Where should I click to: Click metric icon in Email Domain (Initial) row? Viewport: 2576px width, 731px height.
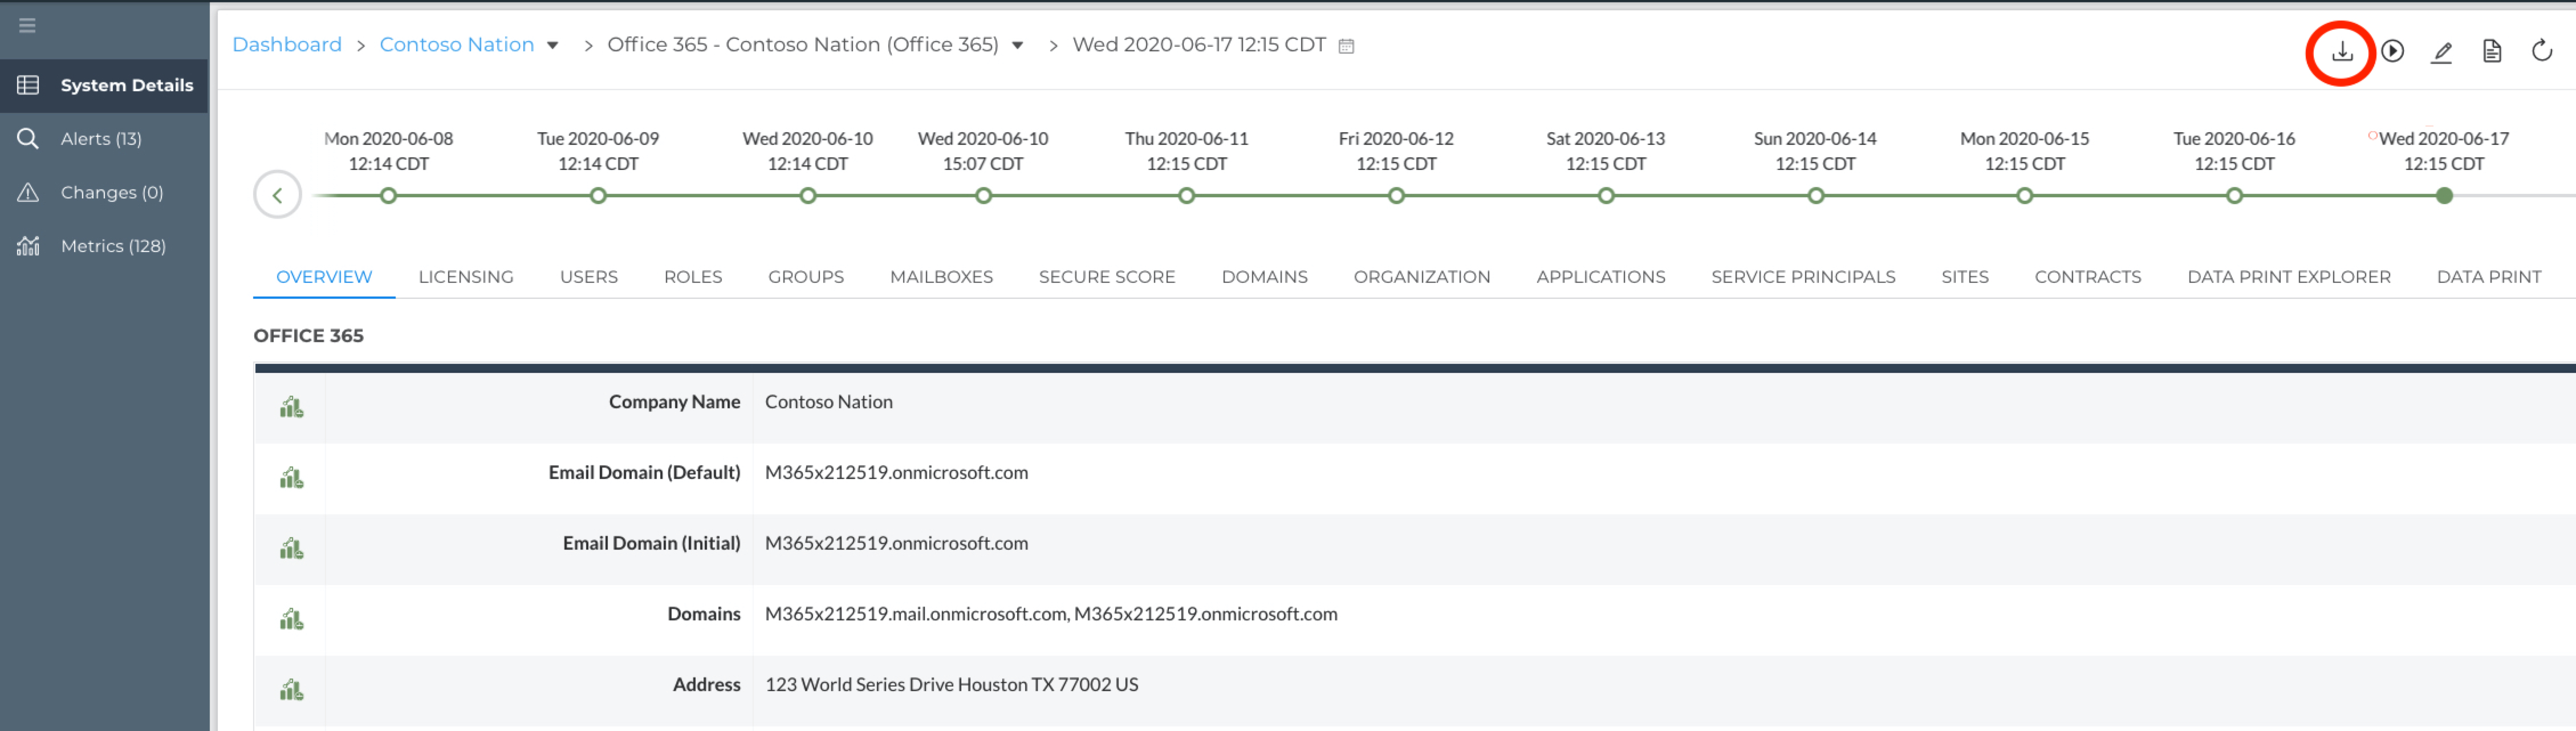coord(291,549)
